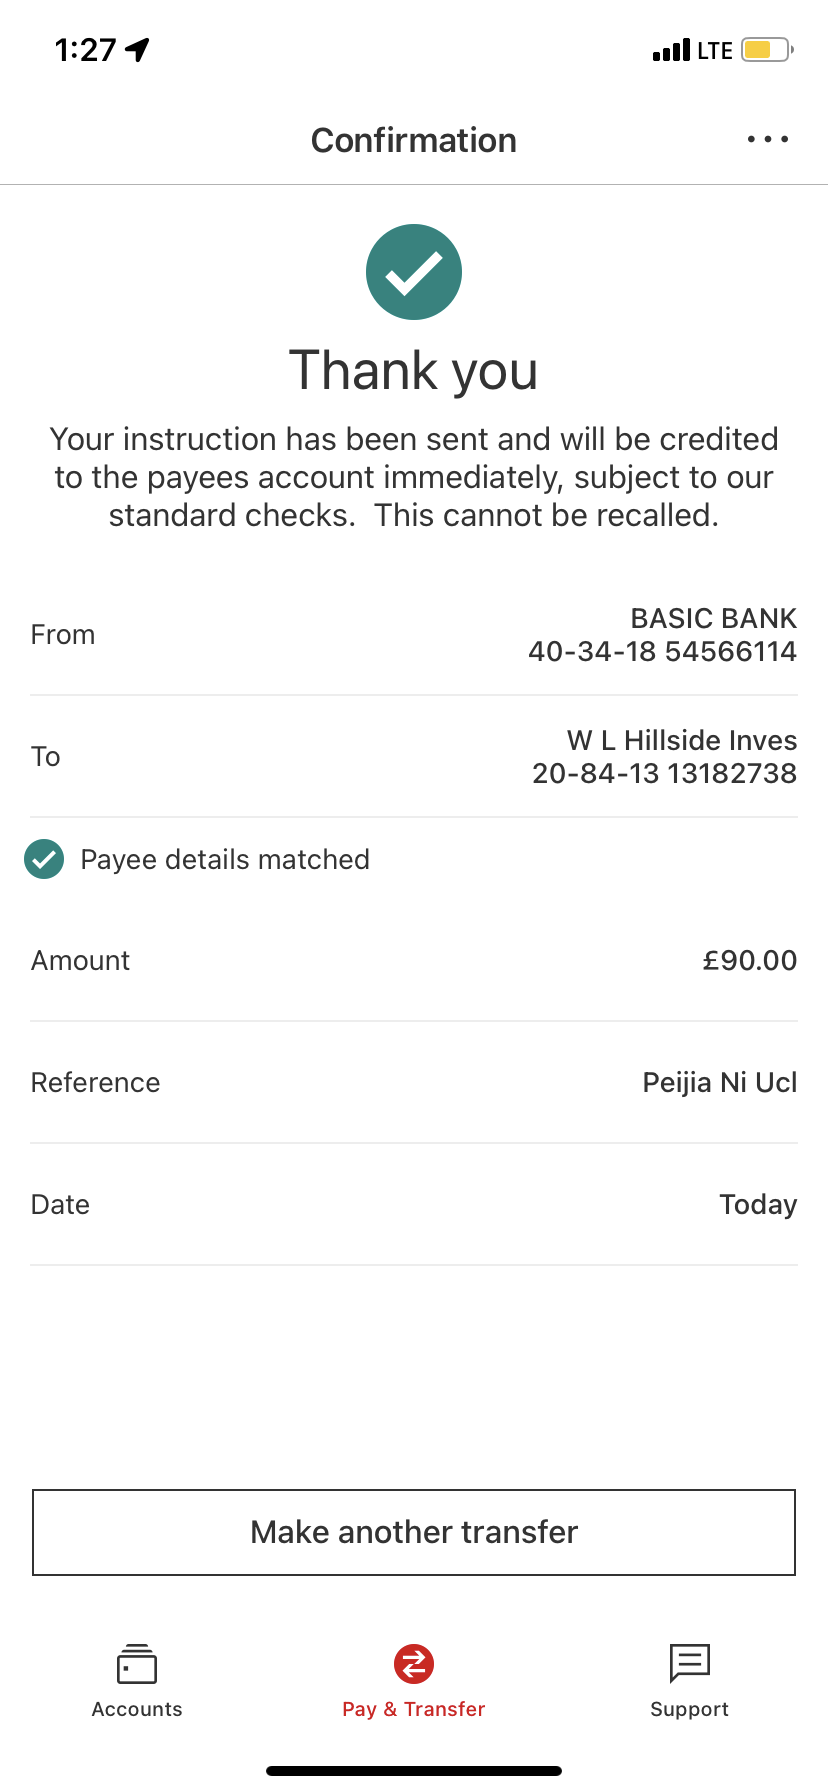The height and width of the screenshot is (1792, 828).
Task: Tap the battery indicator in status bar
Action: click(x=766, y=50)
